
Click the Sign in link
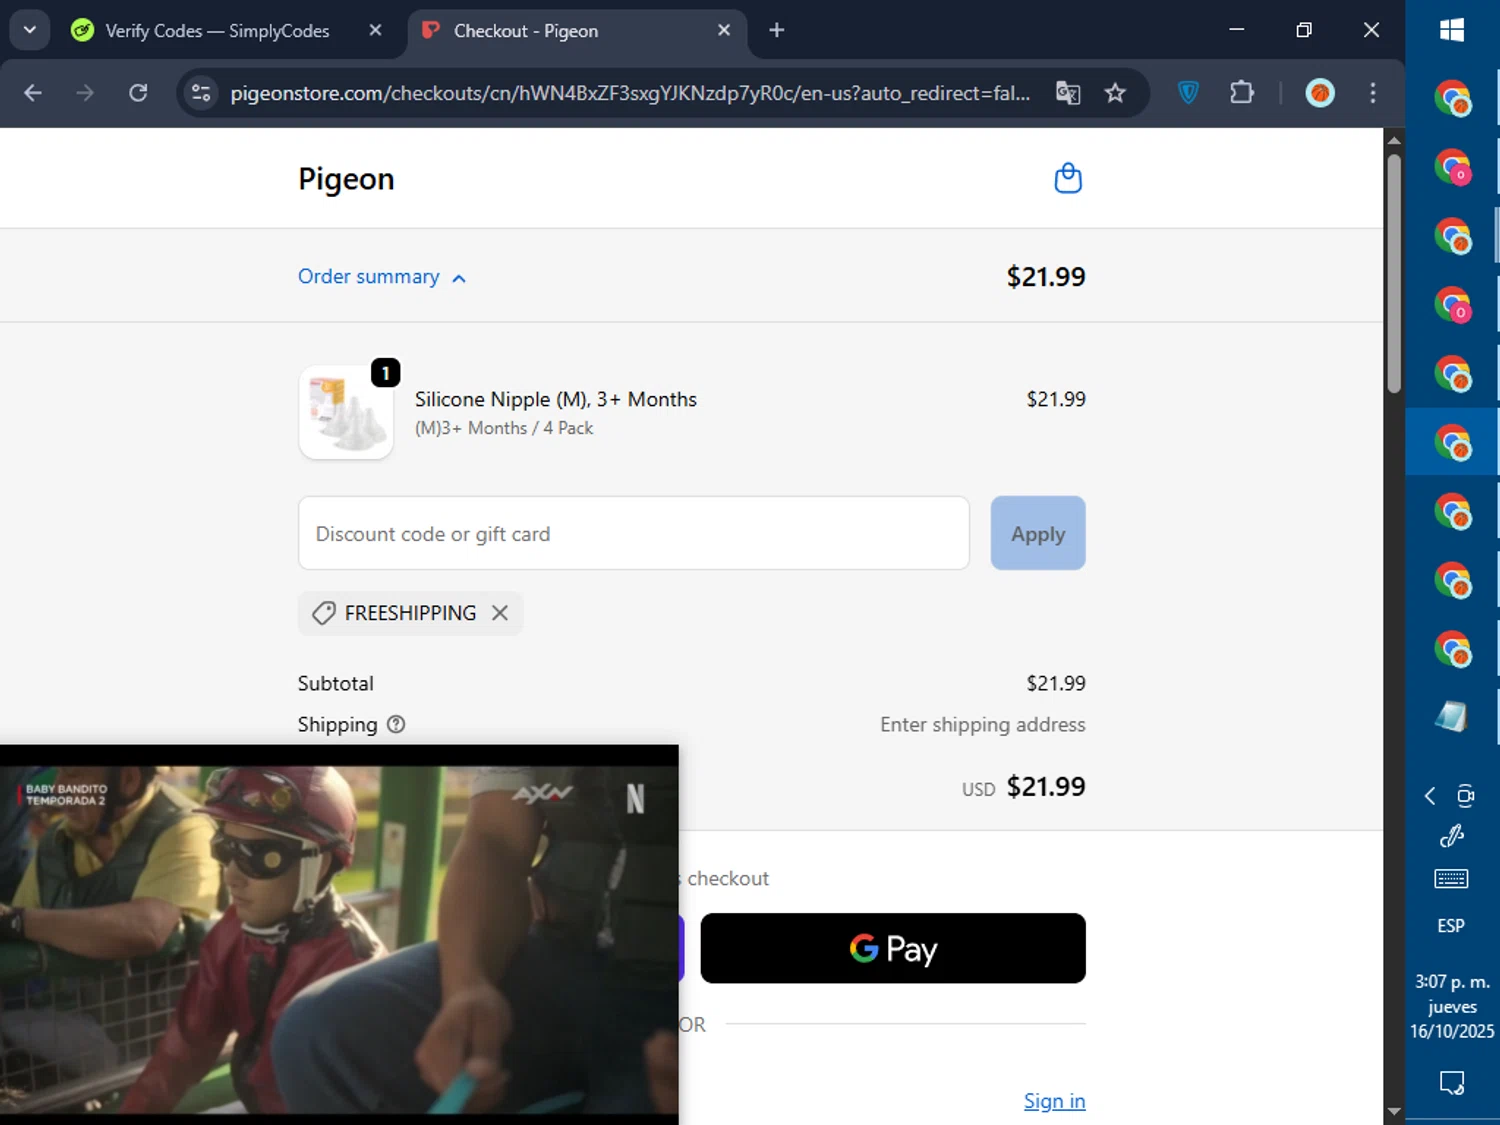coord(1054,1101)
